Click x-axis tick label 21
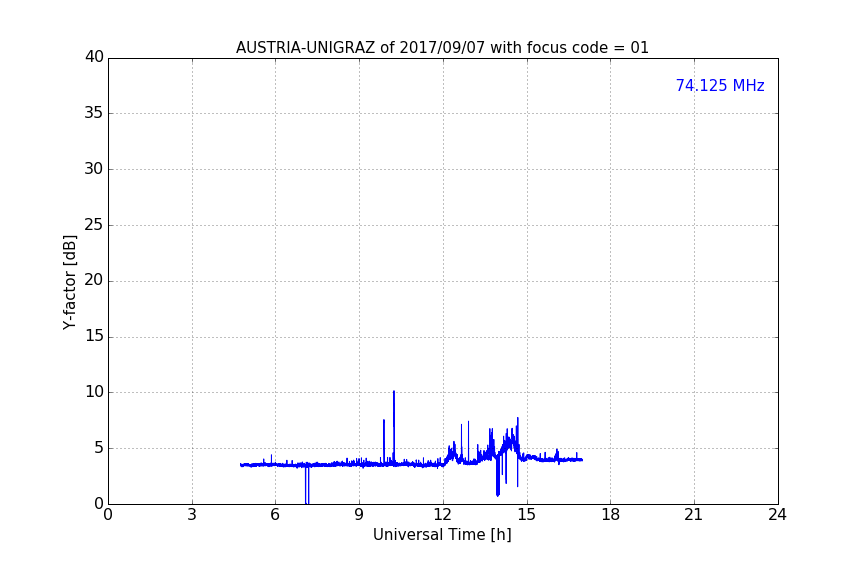 point(694,515)
